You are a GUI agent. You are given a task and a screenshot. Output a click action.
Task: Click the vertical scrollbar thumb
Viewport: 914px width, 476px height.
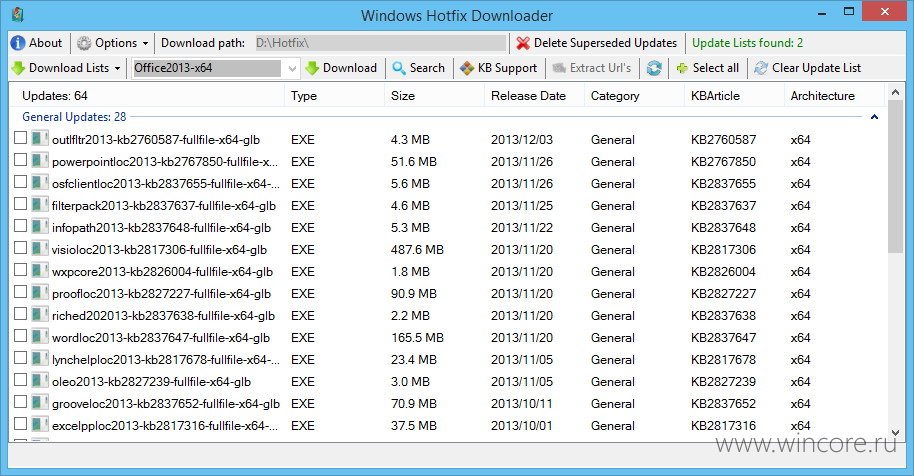pyautogui.click(x=895, y=178)
